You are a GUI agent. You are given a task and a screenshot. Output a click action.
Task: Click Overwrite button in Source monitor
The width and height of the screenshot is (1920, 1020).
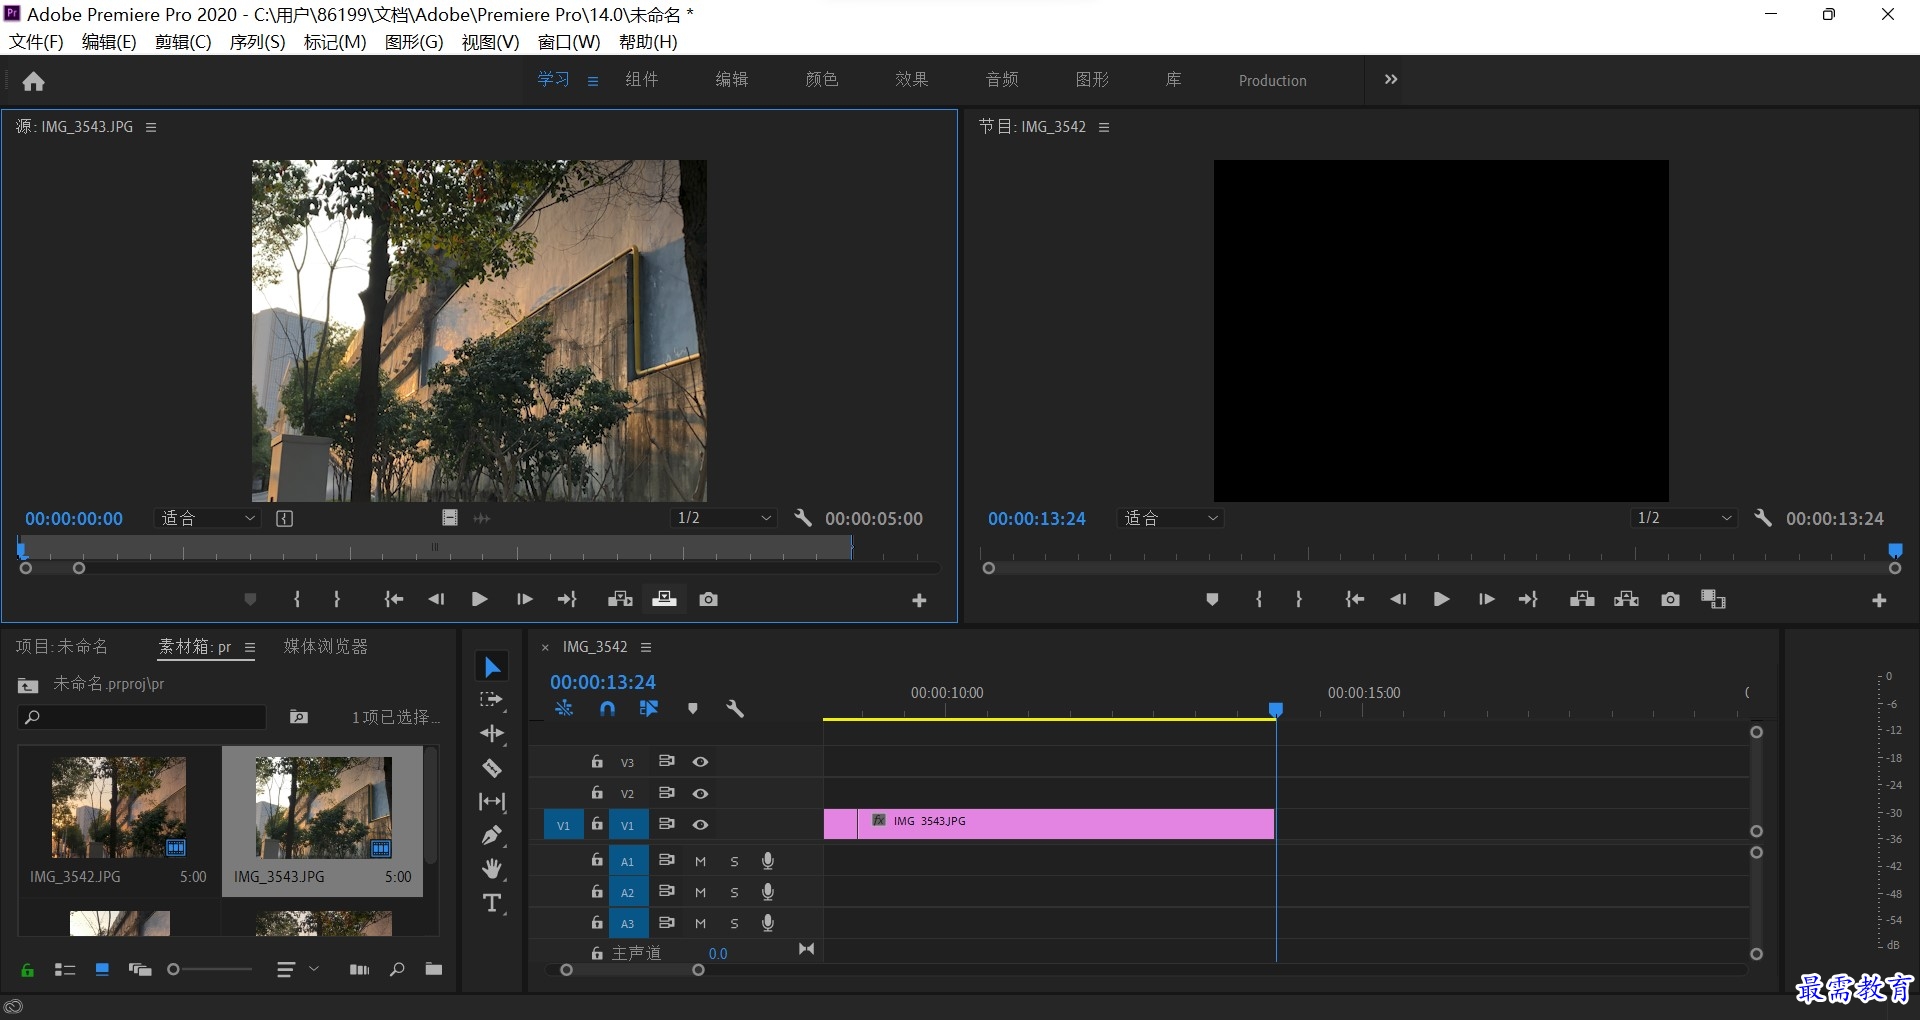(664, 599)
